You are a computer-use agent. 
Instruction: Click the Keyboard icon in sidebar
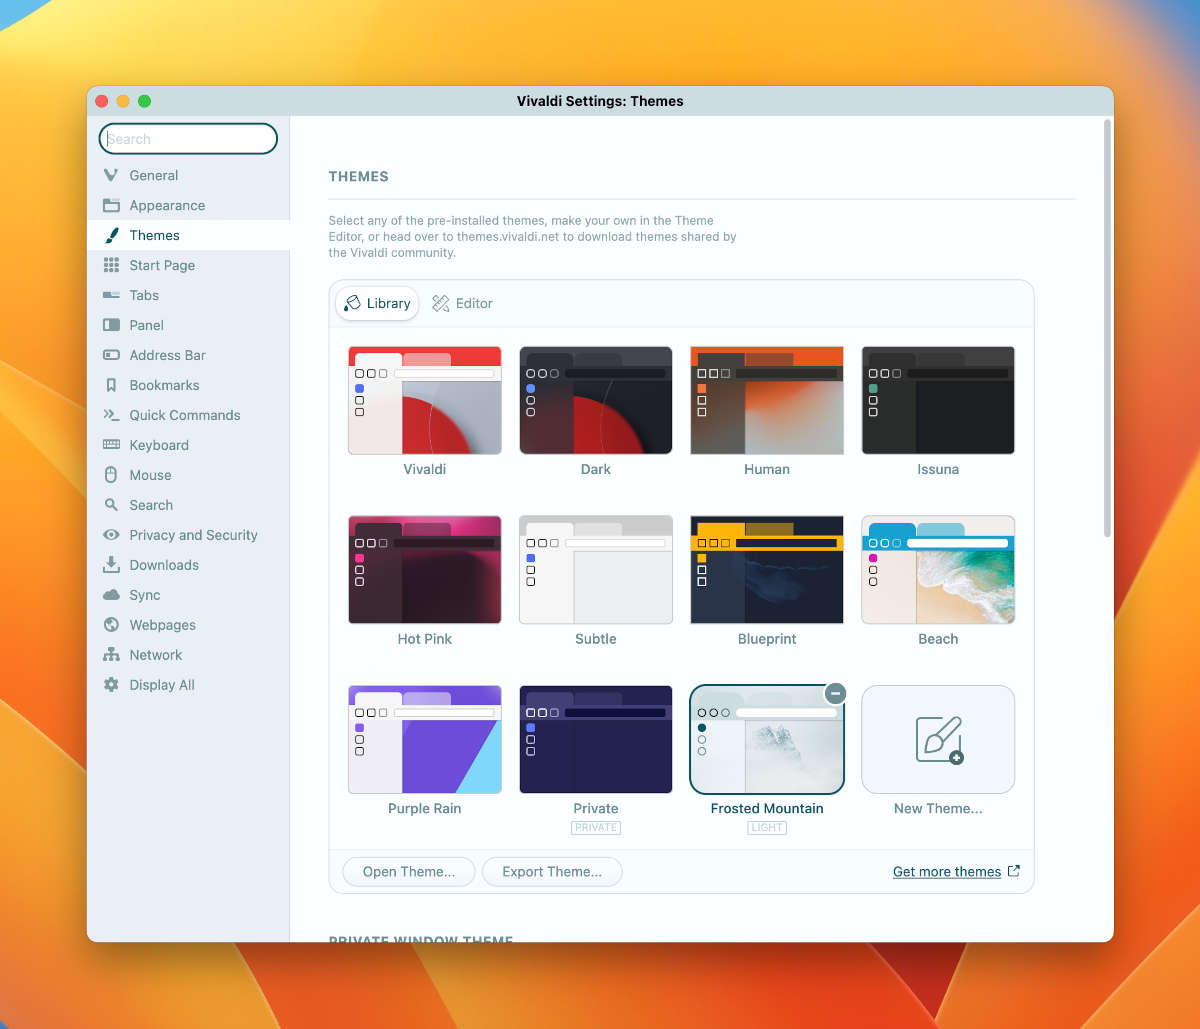pos(111,445)
